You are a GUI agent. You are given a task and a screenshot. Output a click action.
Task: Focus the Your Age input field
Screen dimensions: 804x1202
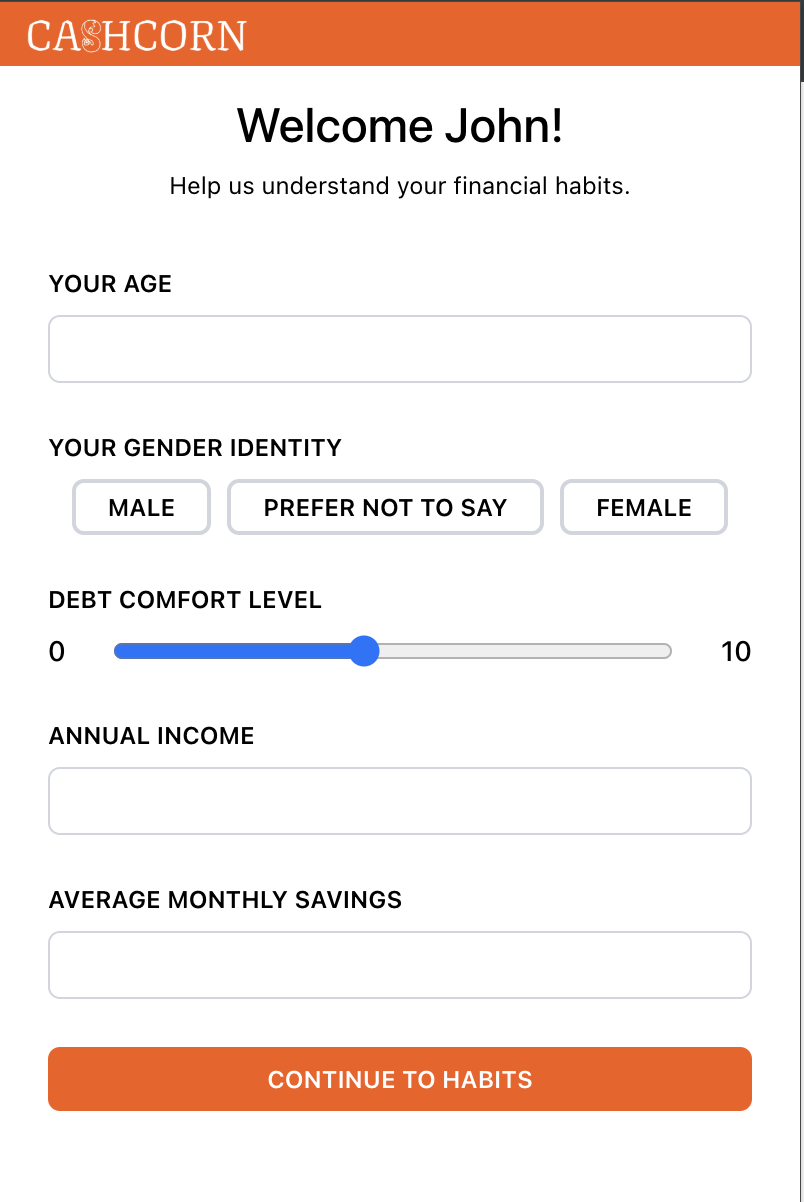400,349
